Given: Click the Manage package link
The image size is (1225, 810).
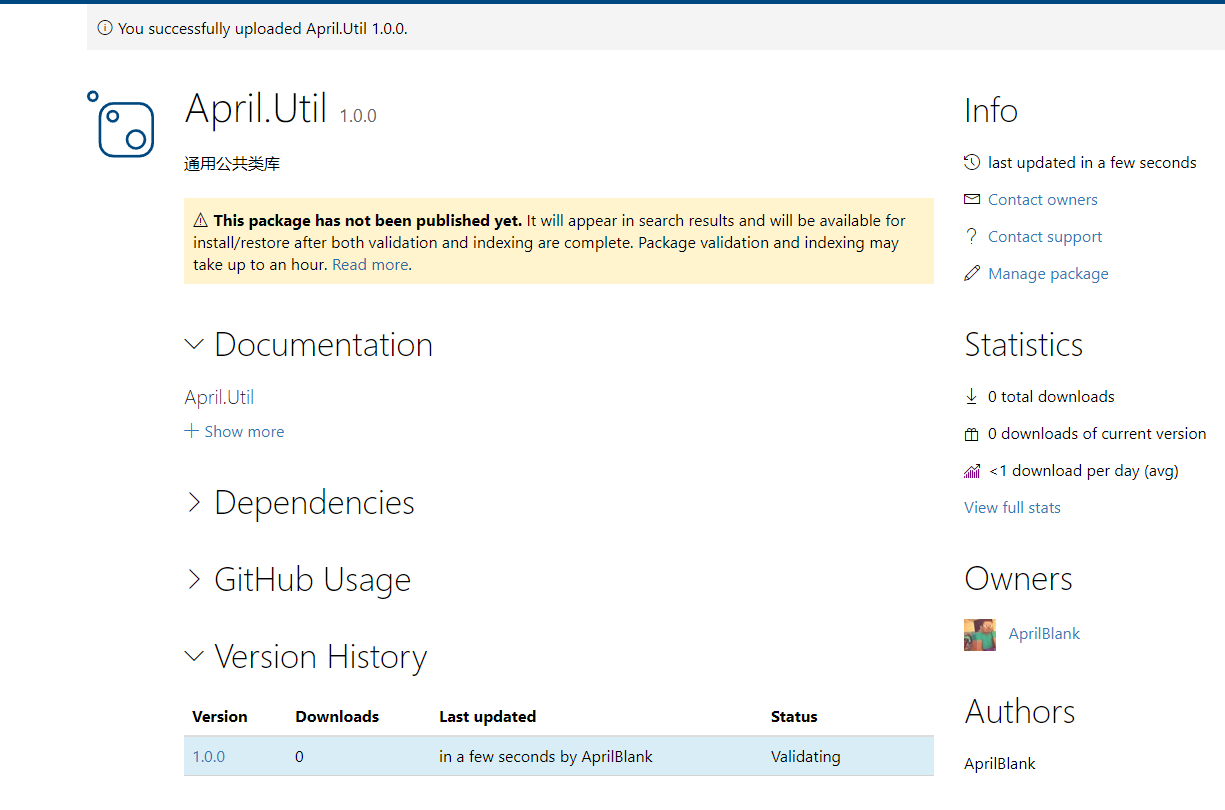Looking at the screenshot, I should 1048,273.
